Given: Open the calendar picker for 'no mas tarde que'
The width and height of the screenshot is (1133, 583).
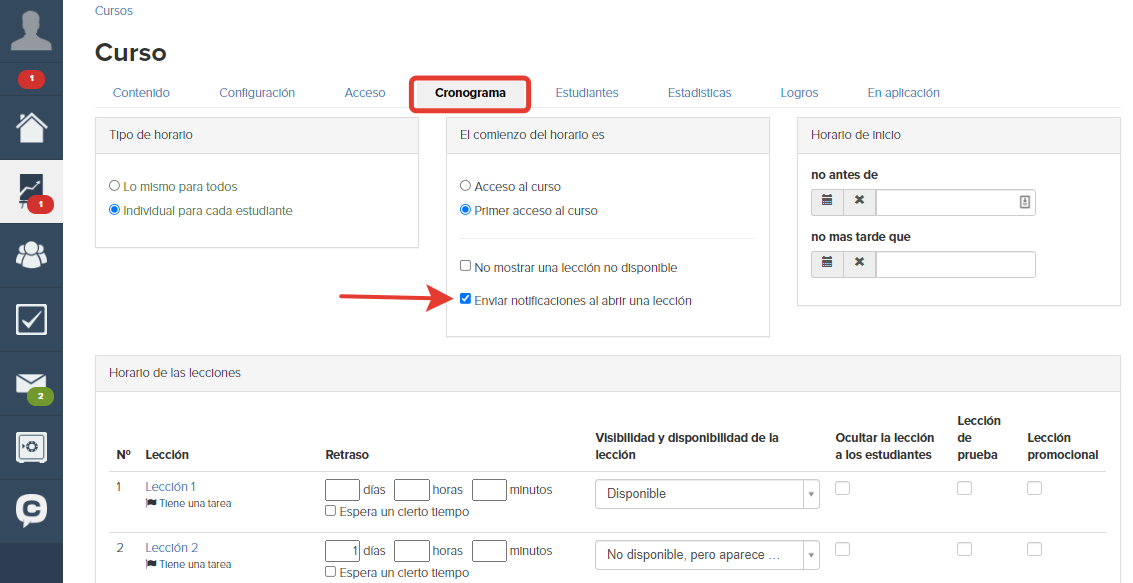Looking at the screenshot, I should click(x=827, y=264).
